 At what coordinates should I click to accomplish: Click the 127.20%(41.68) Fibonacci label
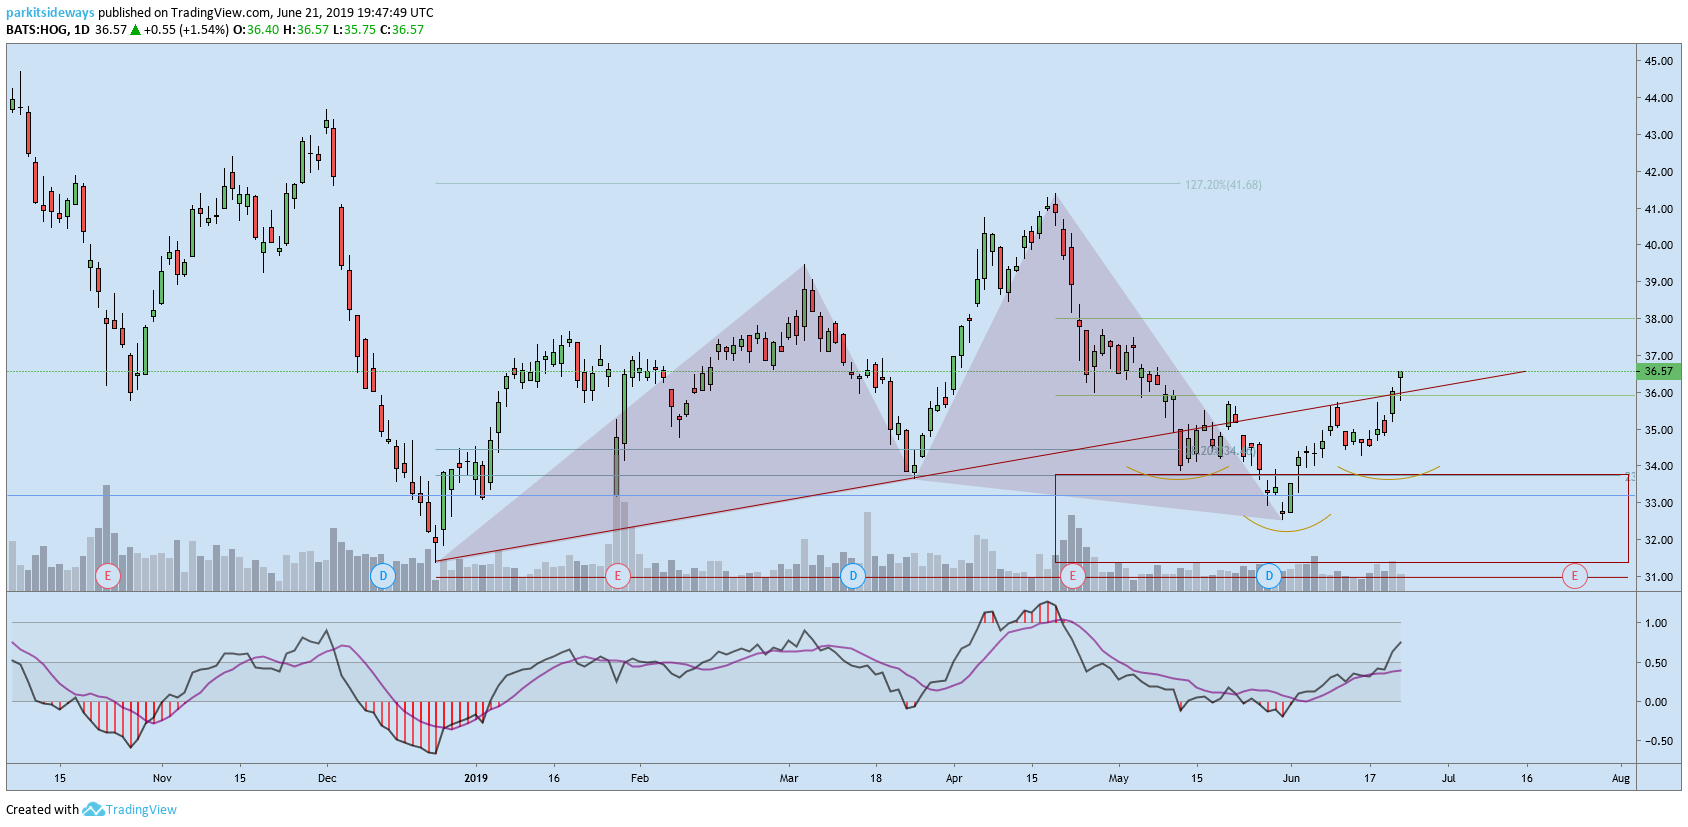coord(1223,185)
